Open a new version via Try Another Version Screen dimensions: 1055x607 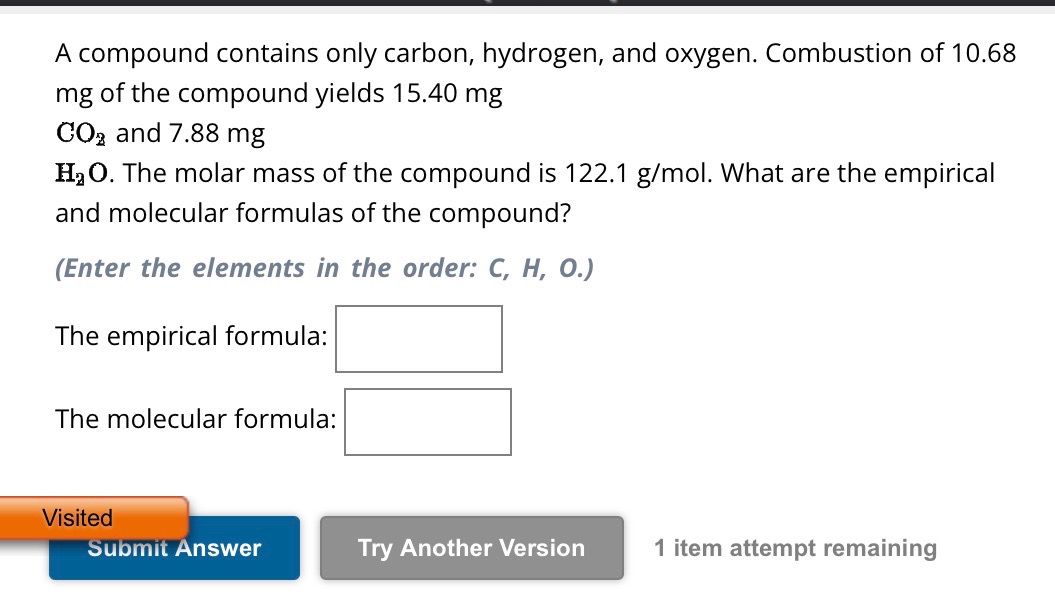(x=471, y=547)
